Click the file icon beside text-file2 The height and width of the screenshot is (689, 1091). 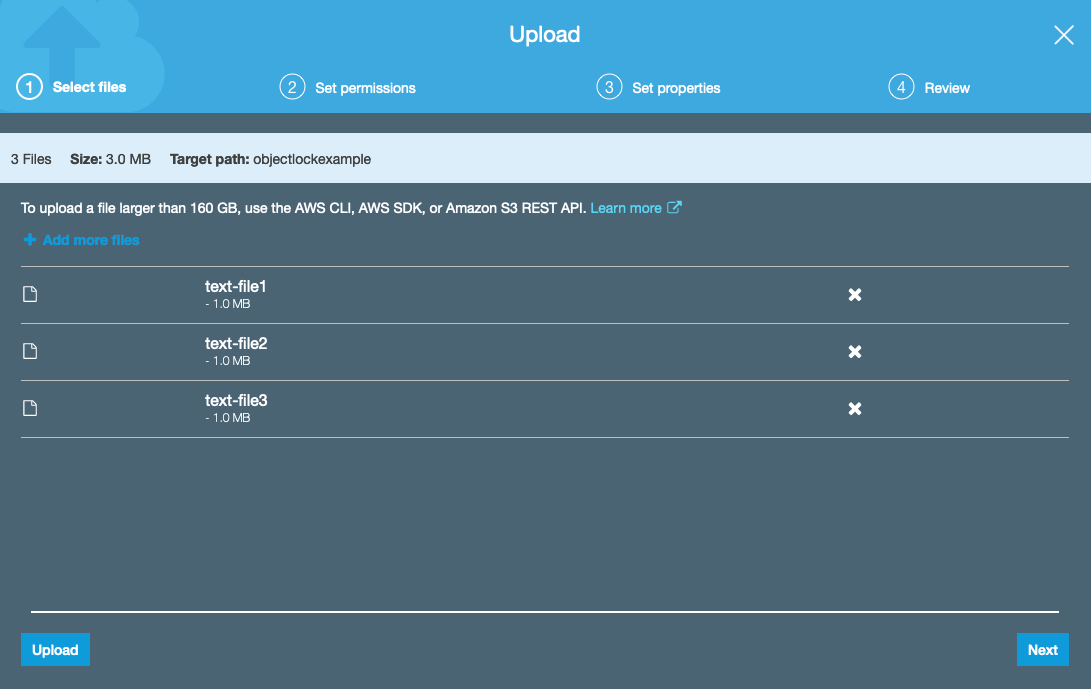29,350
